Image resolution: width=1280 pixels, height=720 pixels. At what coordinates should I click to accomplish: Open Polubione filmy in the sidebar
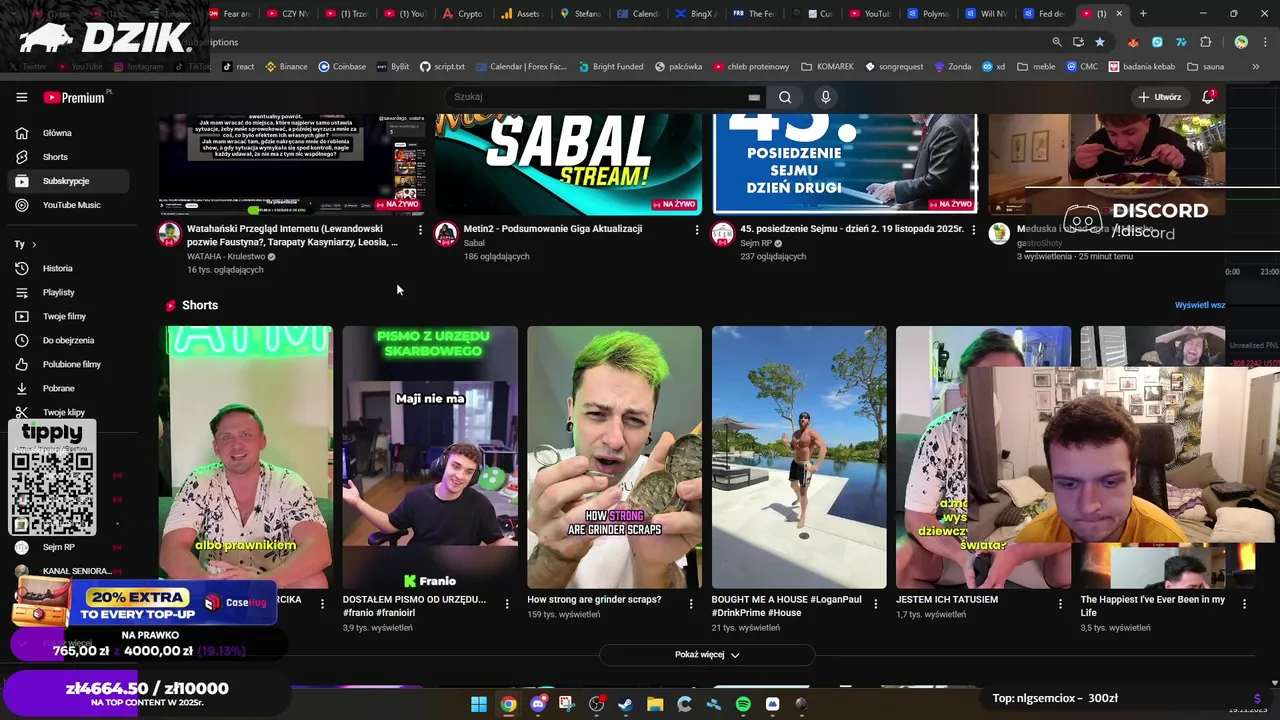pyautogui.click(x=71, y=364)
